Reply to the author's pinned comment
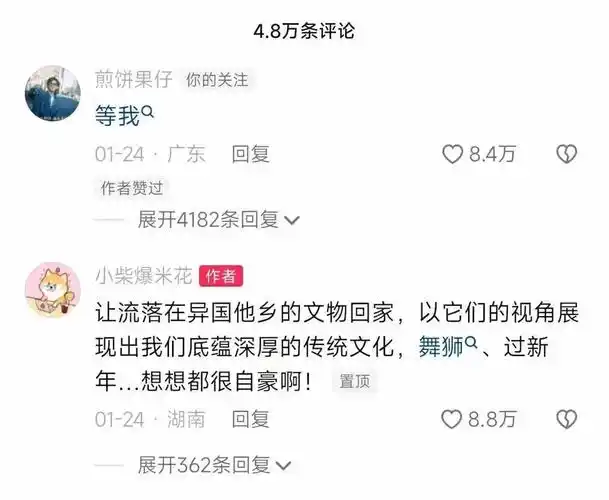 (x=251, y=420)
